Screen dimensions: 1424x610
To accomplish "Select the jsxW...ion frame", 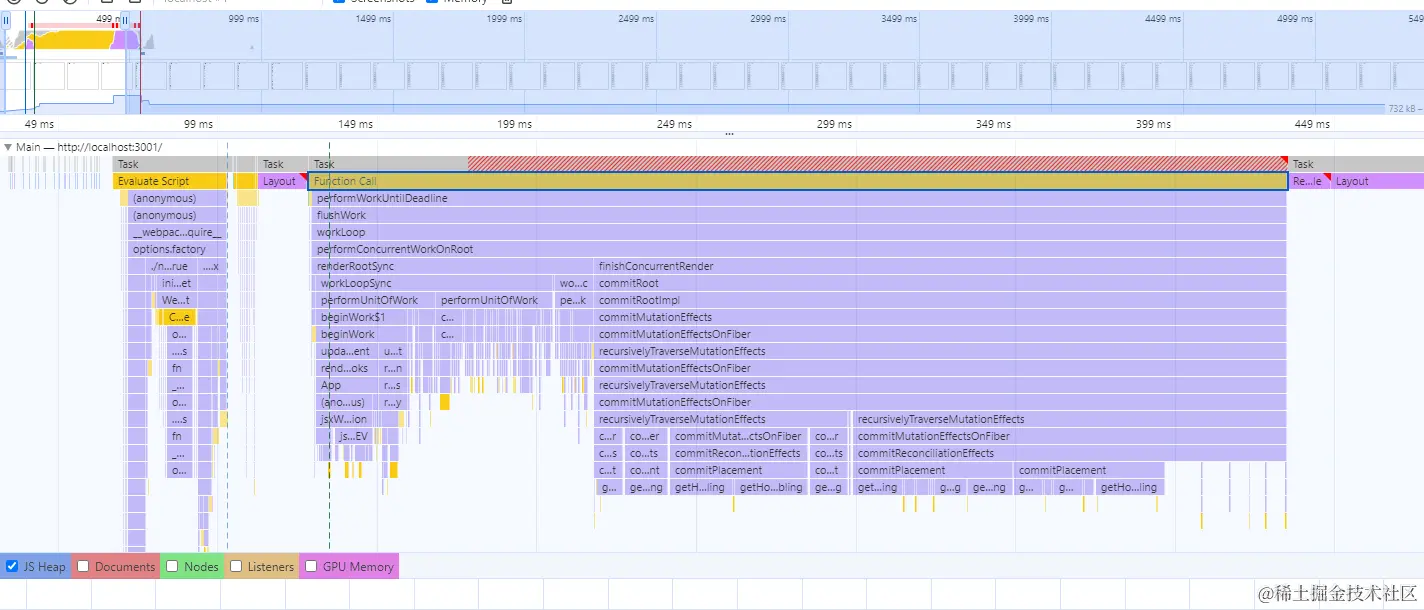I will point(343,419).
